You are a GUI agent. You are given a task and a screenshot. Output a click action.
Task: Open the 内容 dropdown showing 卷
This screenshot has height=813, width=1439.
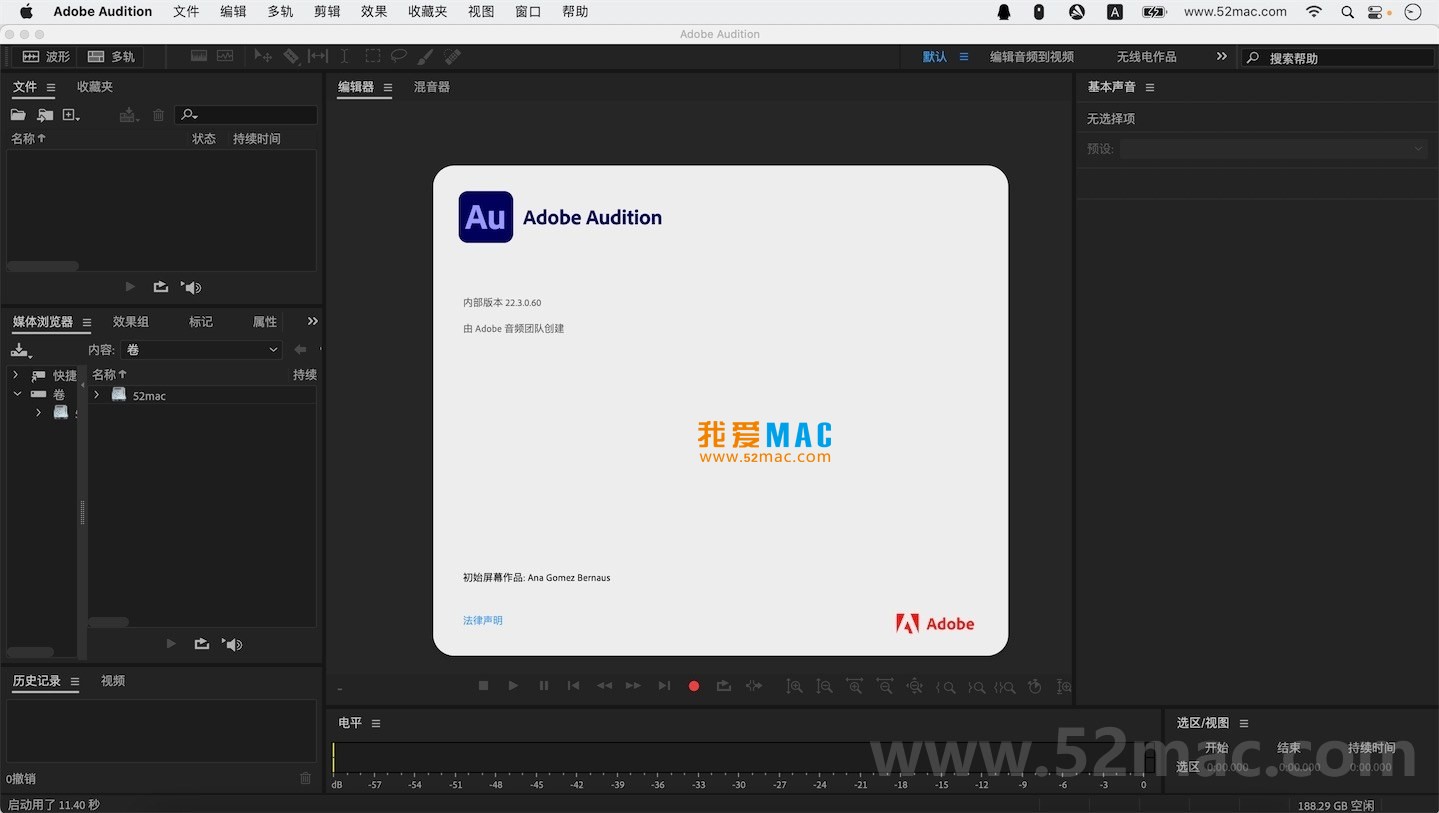pos(202,349)
